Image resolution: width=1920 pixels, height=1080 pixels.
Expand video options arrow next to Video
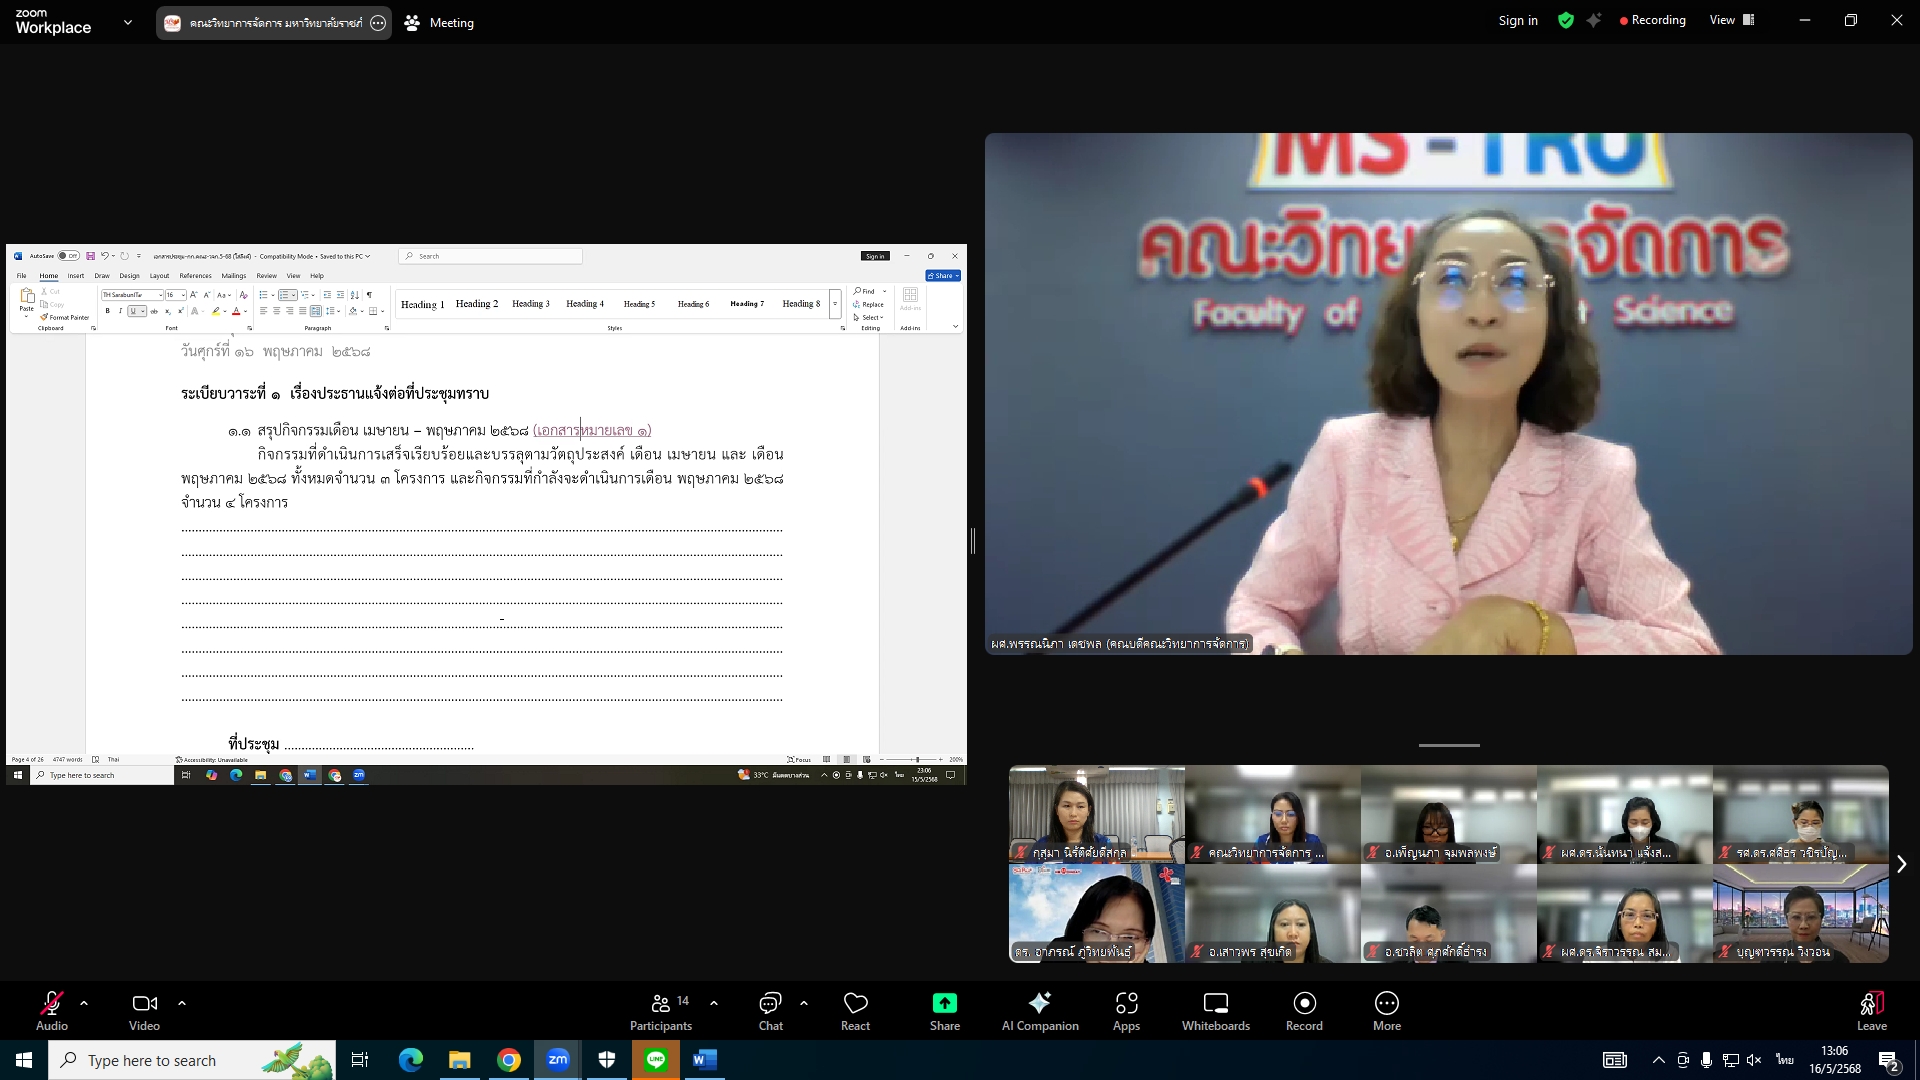click(x=181, y=1003)
